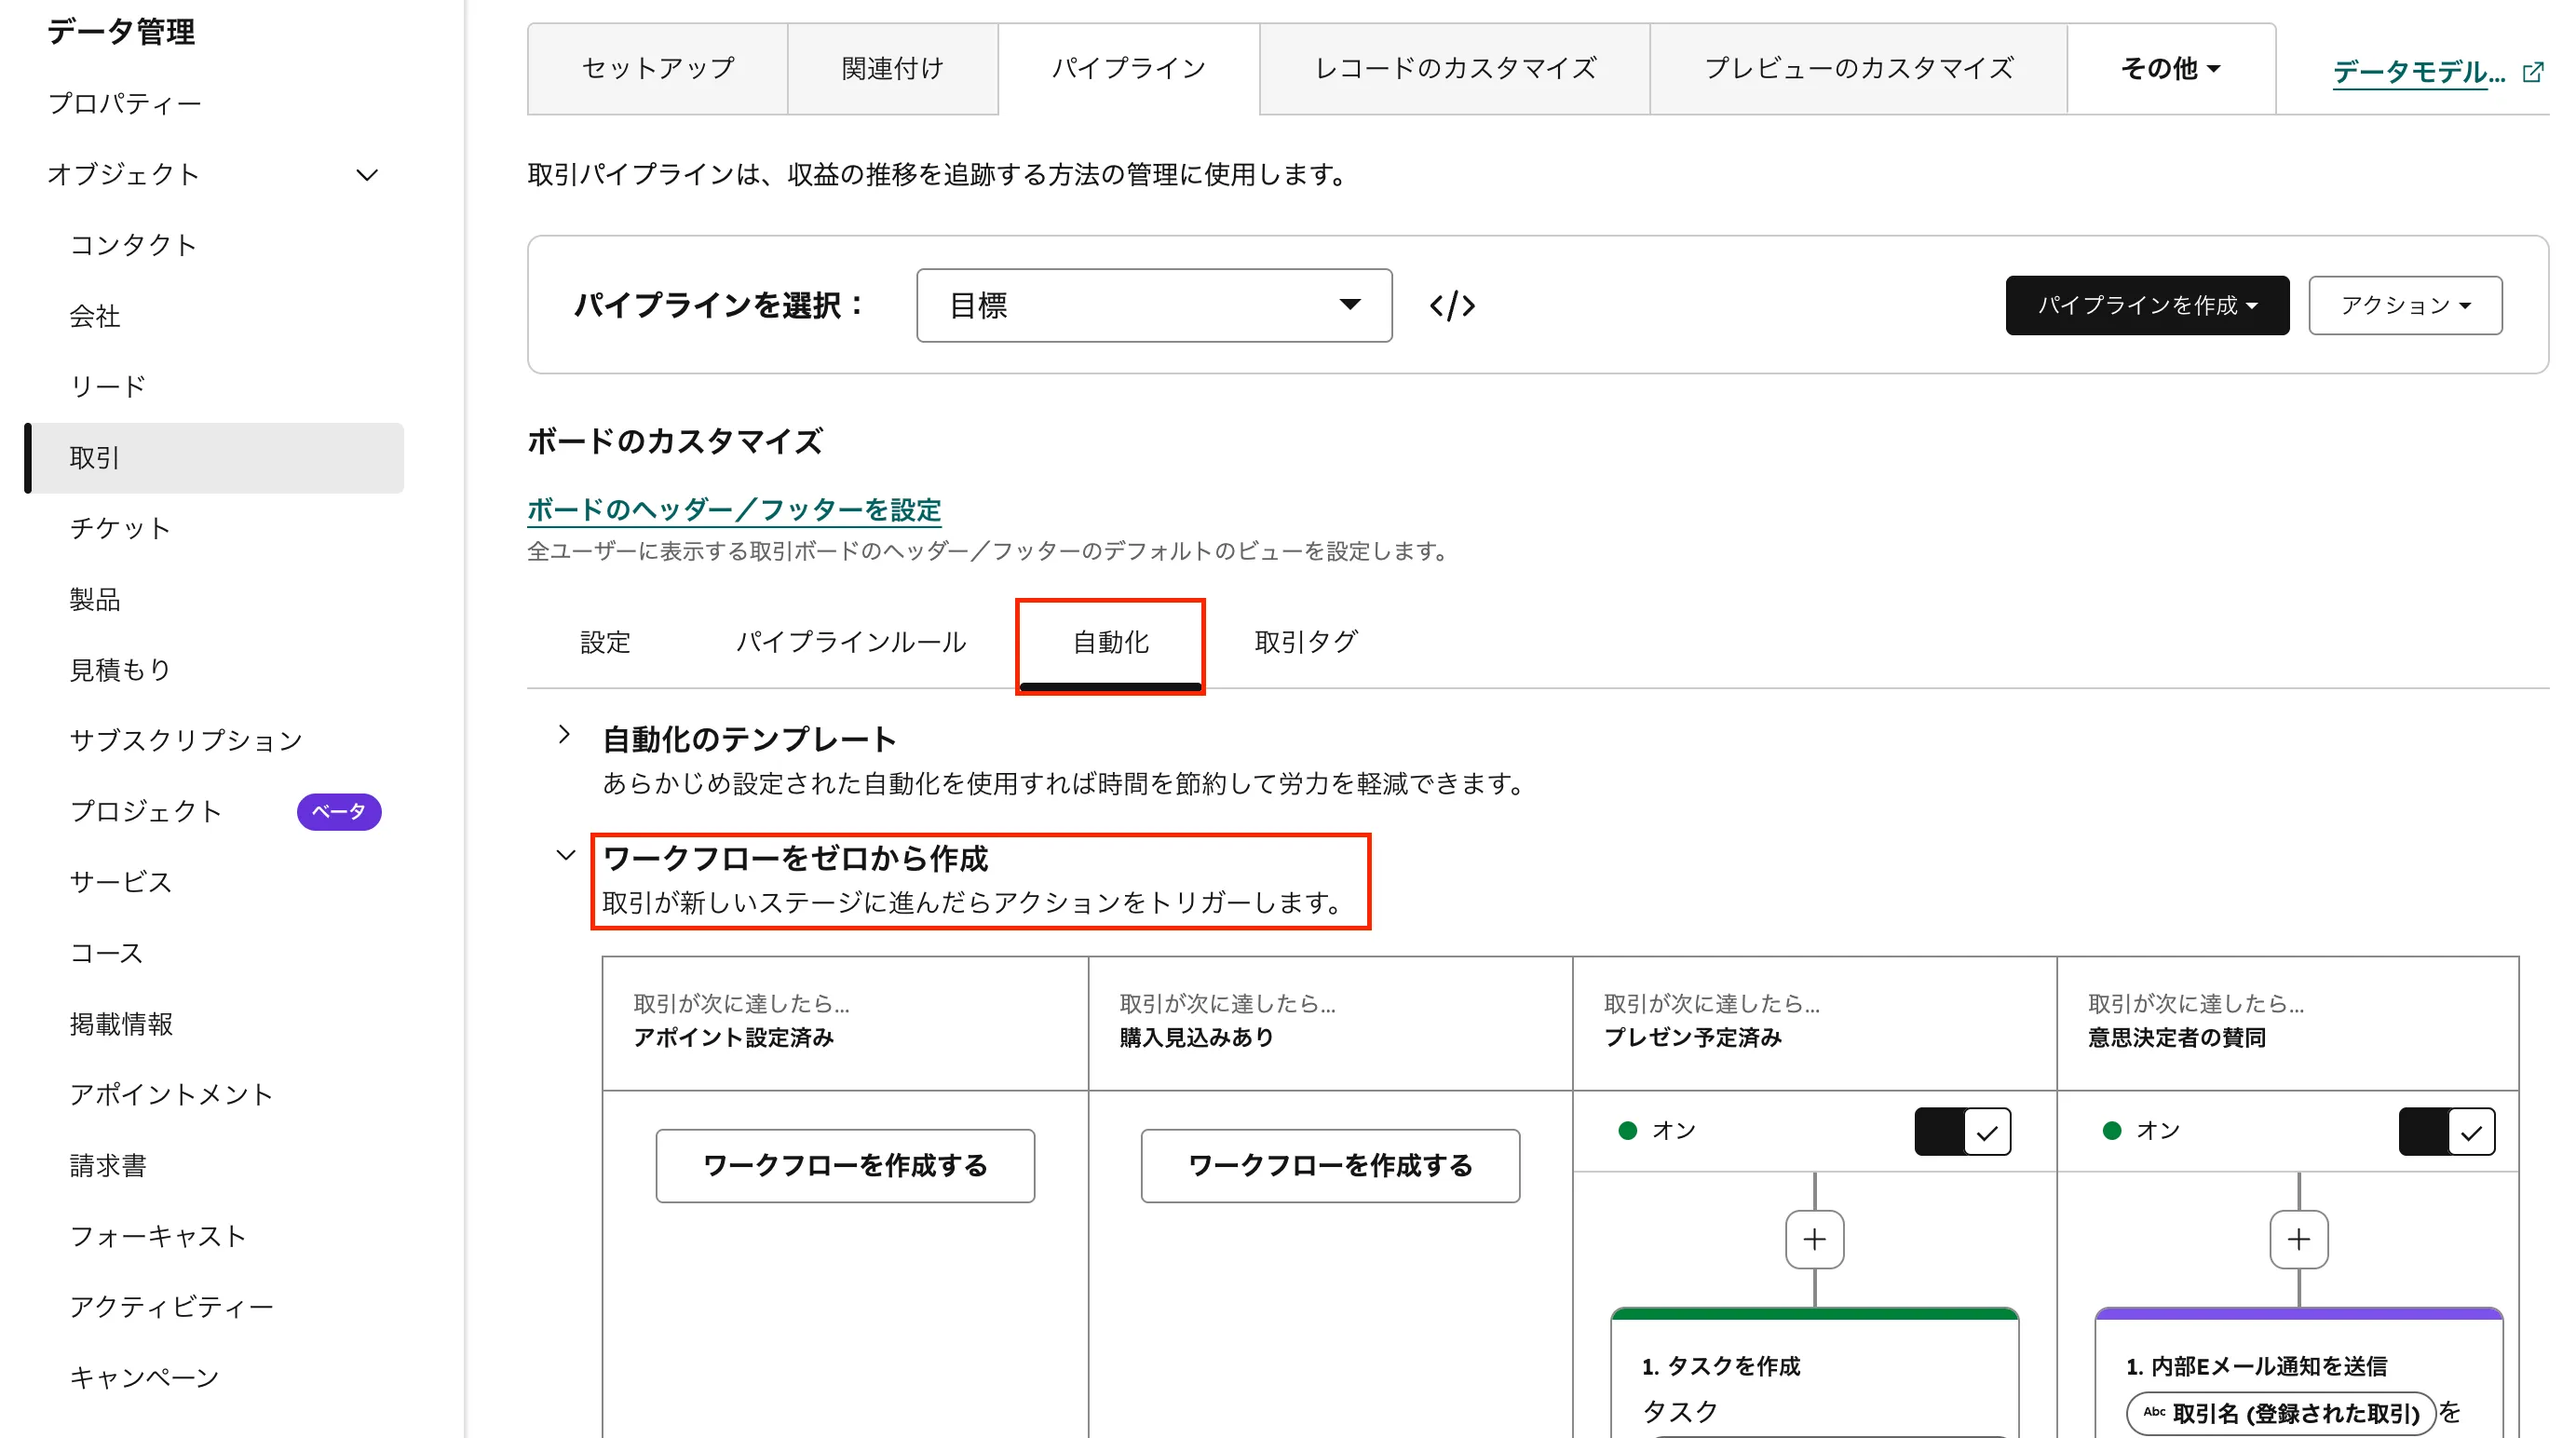The width and height of the screenshot is (2576, 1438).
Task: Collapse the オブジェクト list in the sidebar
Action: [366, 174]
